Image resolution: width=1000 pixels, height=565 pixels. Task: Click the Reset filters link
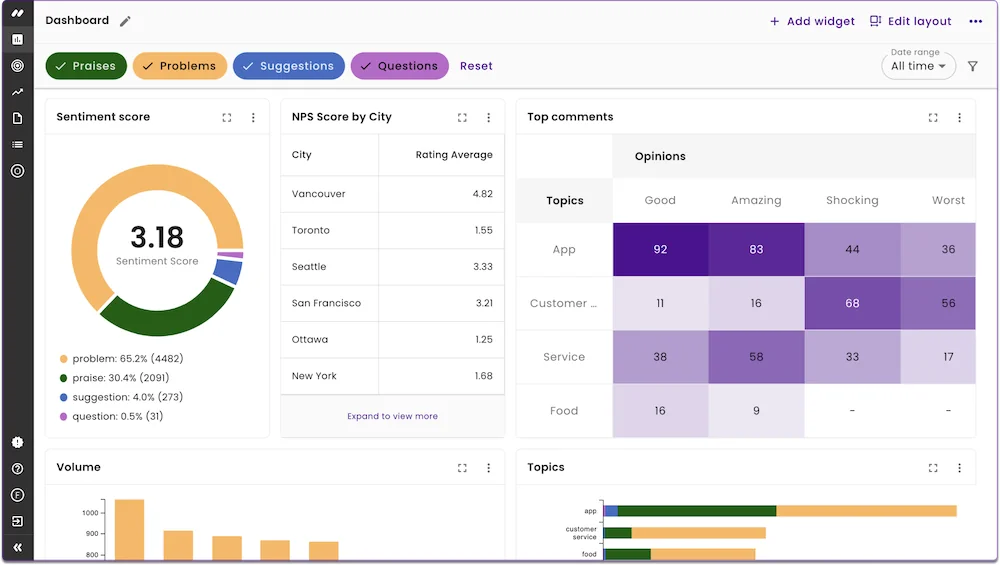click(x=476, y=66)
